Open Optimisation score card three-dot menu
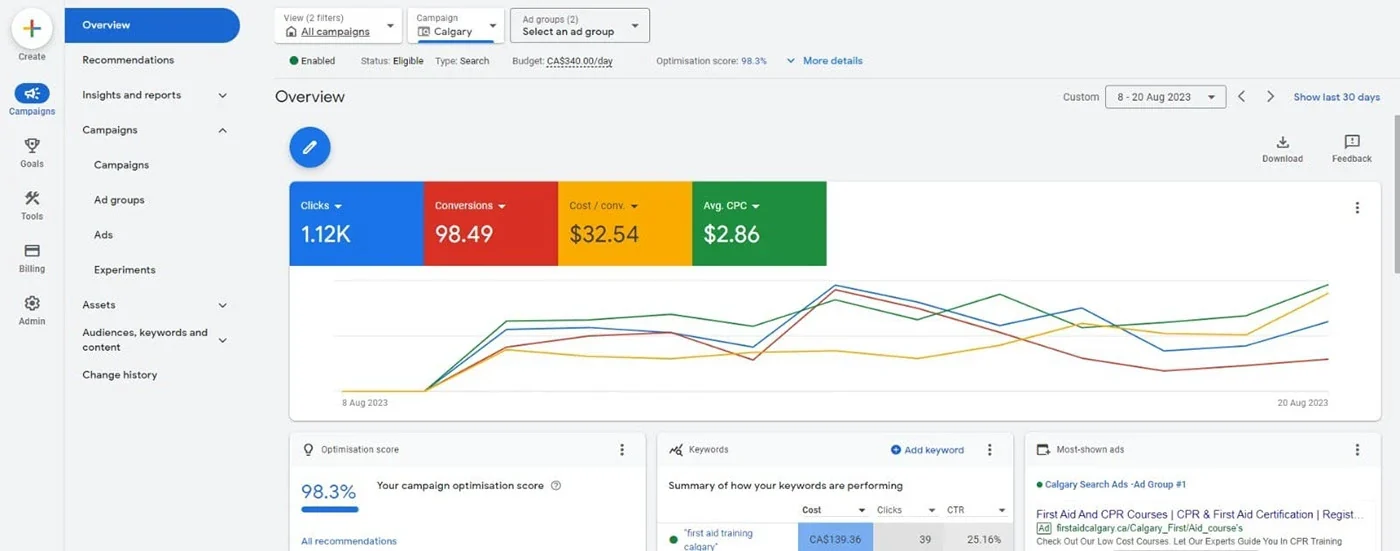This screenshot has height=551, width=1400. point(621,450)
